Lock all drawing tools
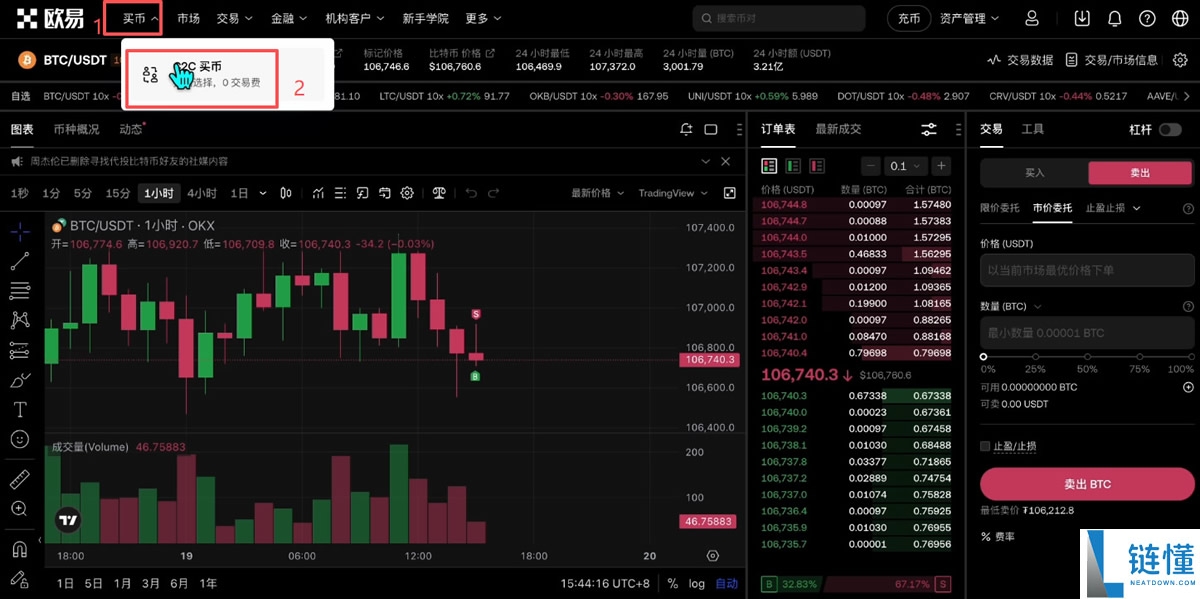The image size is (1200, 599). click(x=20, y=578)
